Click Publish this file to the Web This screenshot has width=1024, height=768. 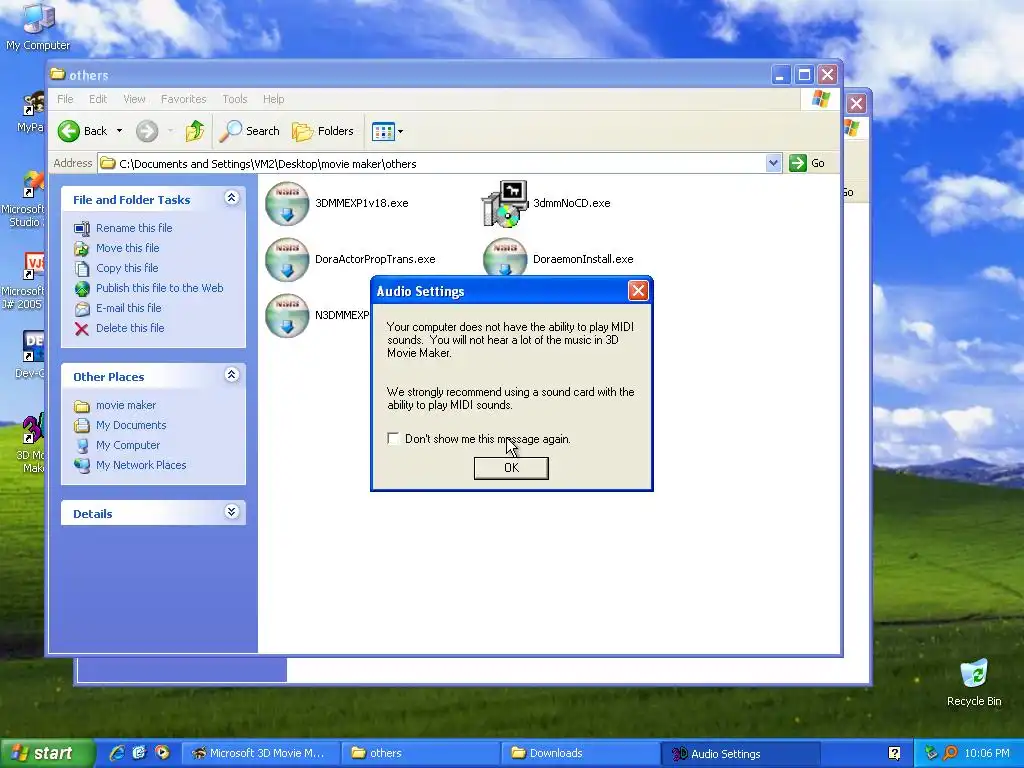pos(159,288)
